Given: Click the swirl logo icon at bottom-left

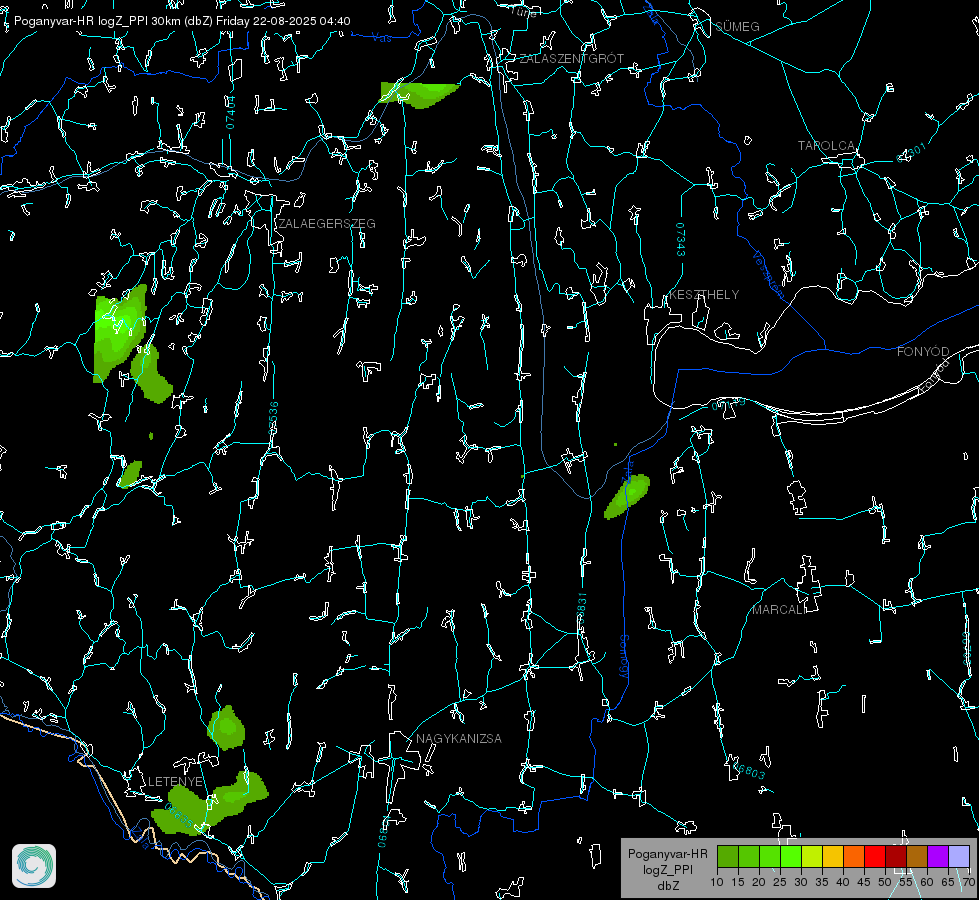Looking at the screenshot, I should 34,866.
